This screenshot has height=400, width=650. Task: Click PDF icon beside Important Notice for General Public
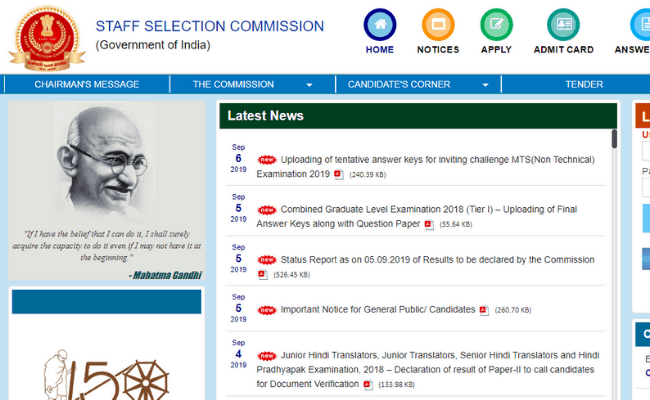point(484,310)
